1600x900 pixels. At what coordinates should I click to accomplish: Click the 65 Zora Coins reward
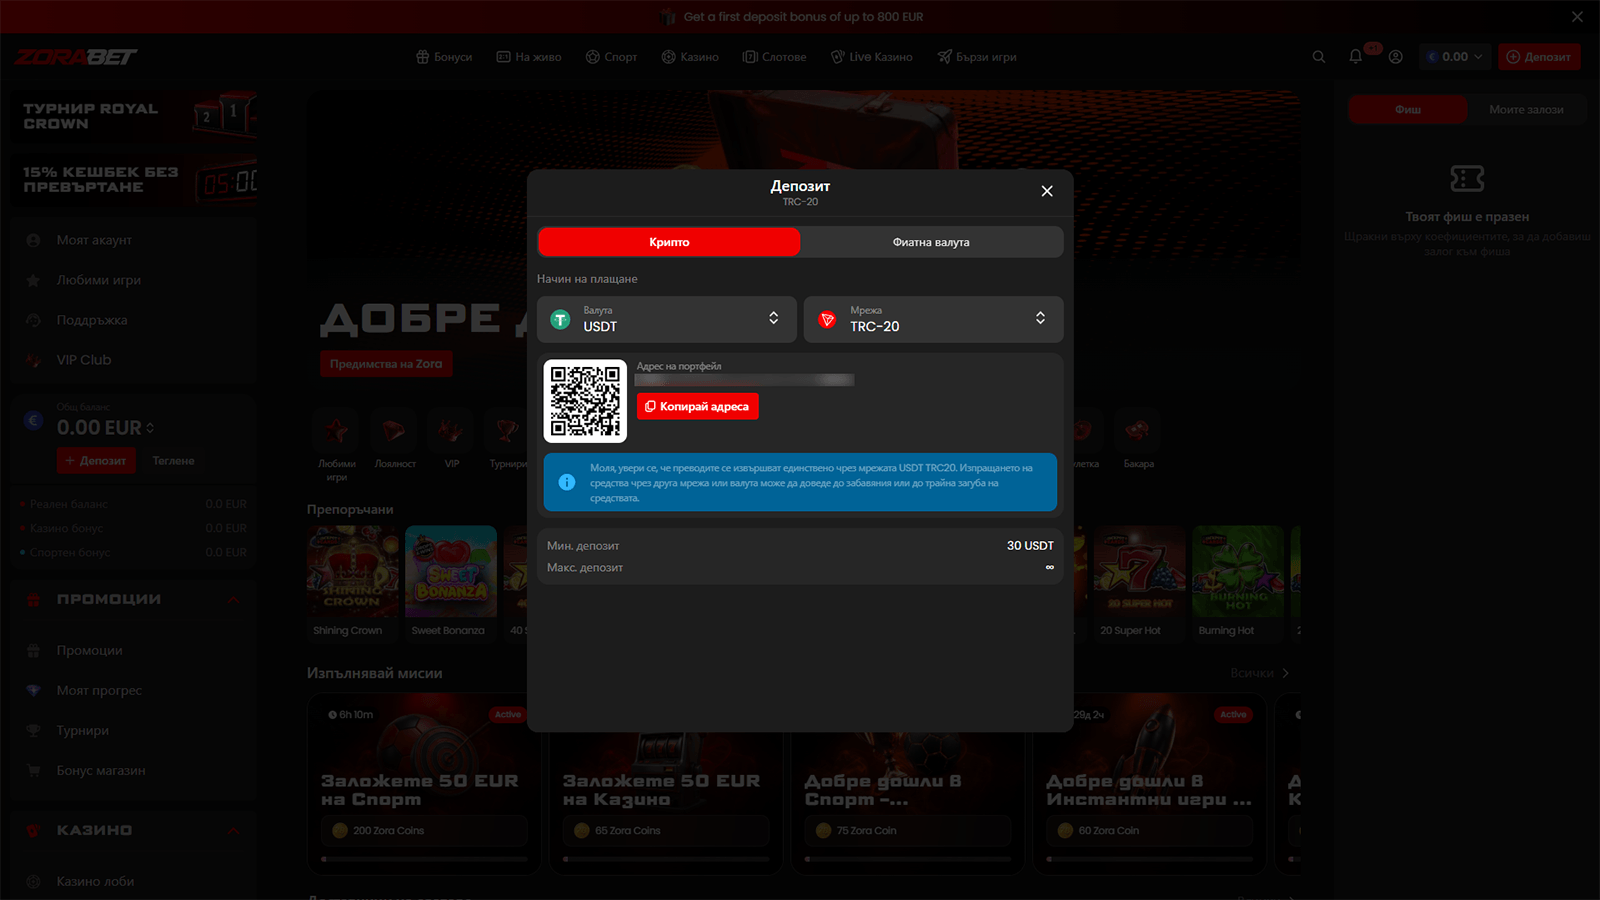click(666, 831)
